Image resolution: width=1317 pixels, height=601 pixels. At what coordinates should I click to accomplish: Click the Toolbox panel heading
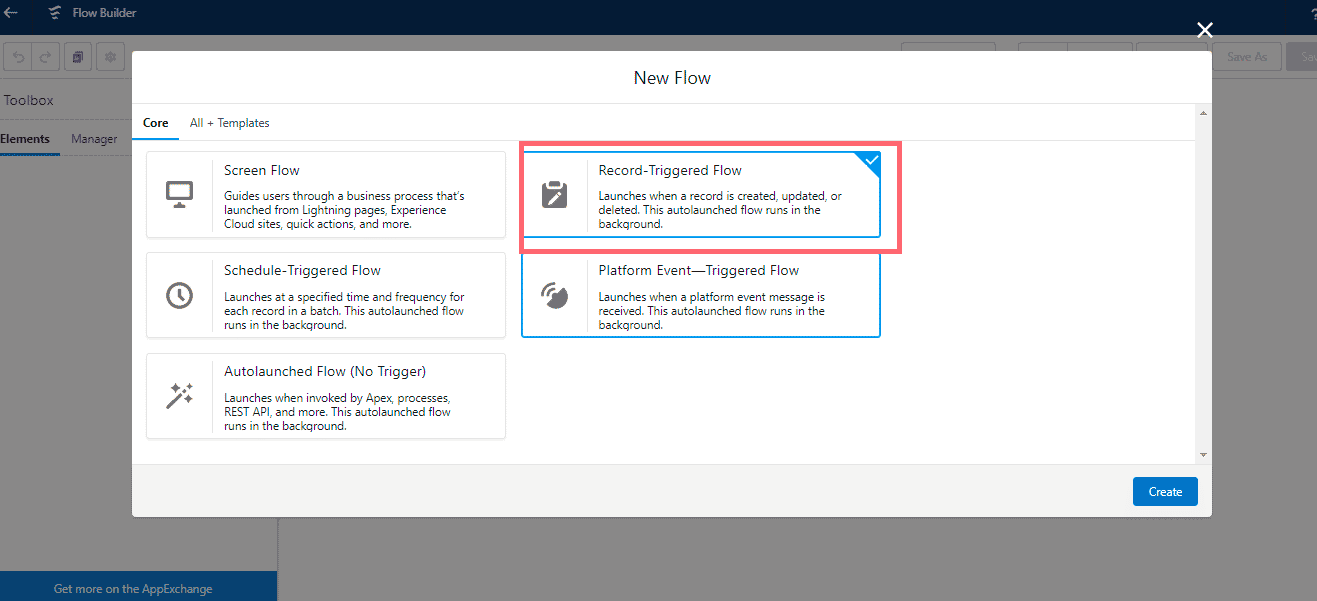click(x=28, y=100)
